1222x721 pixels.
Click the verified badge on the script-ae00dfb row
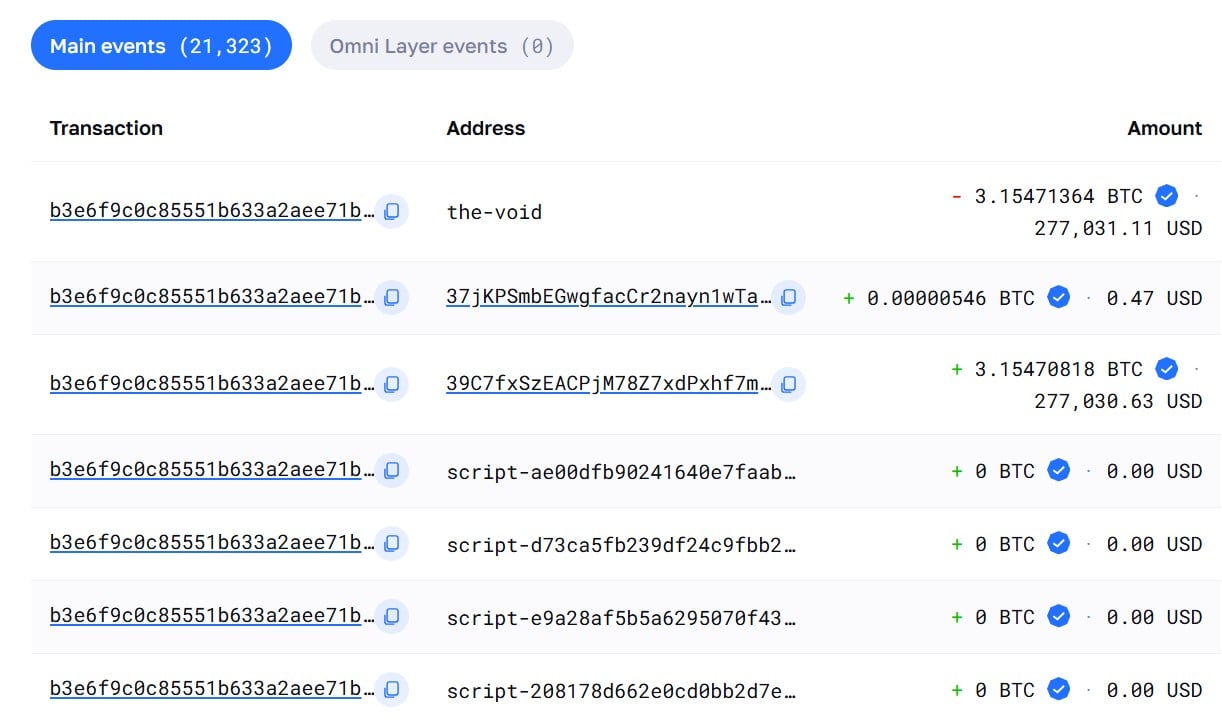click(1059, 470)
